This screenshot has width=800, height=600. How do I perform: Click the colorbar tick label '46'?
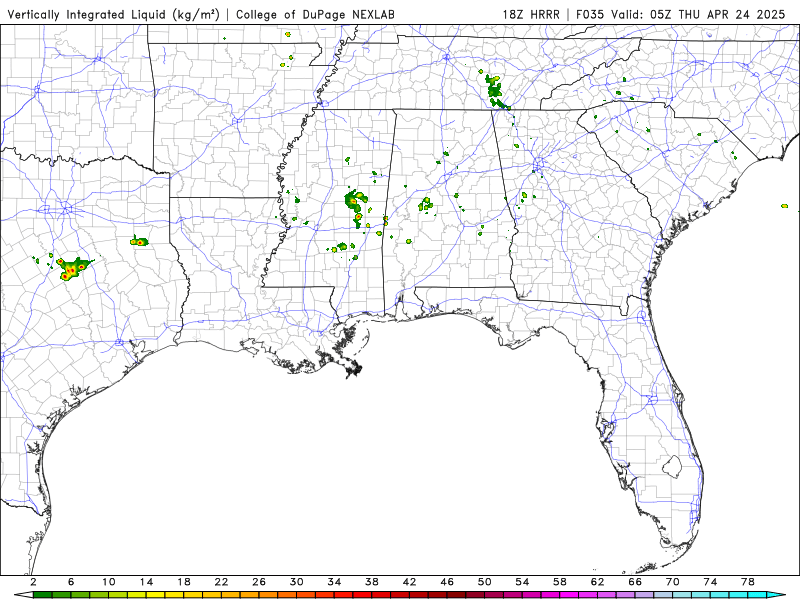pos(447,582)
